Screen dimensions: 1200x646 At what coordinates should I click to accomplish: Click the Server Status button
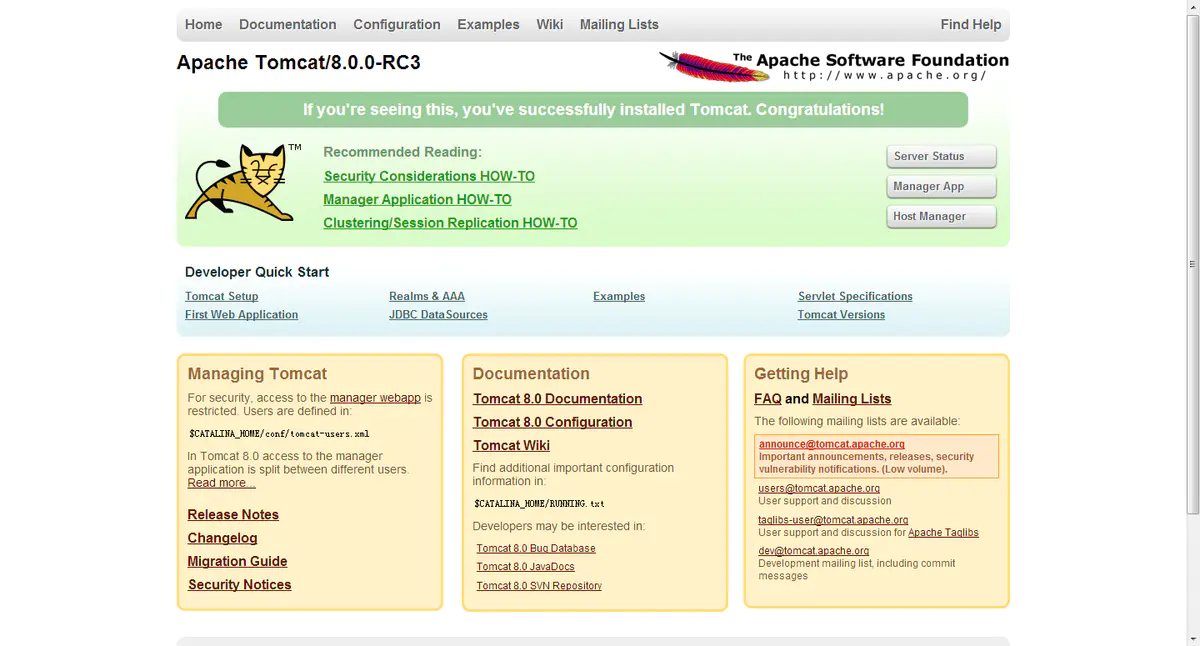(x=941, y=156)
